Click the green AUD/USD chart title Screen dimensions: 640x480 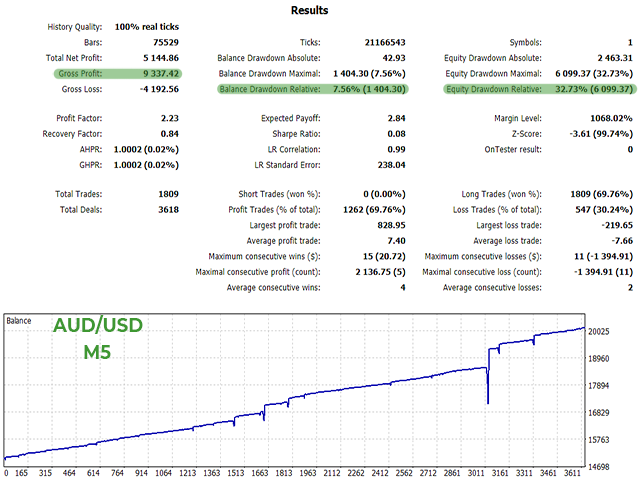pos(99,327)
